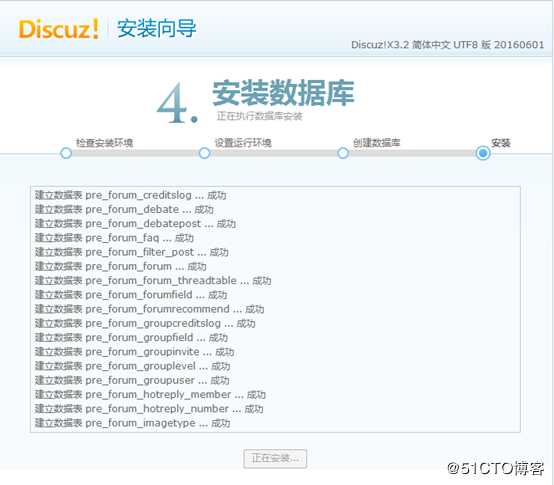Screen dimensions: 554x485
Task: Click log line pre_forum_groupinvite
Action: click(x=134, y=352)
